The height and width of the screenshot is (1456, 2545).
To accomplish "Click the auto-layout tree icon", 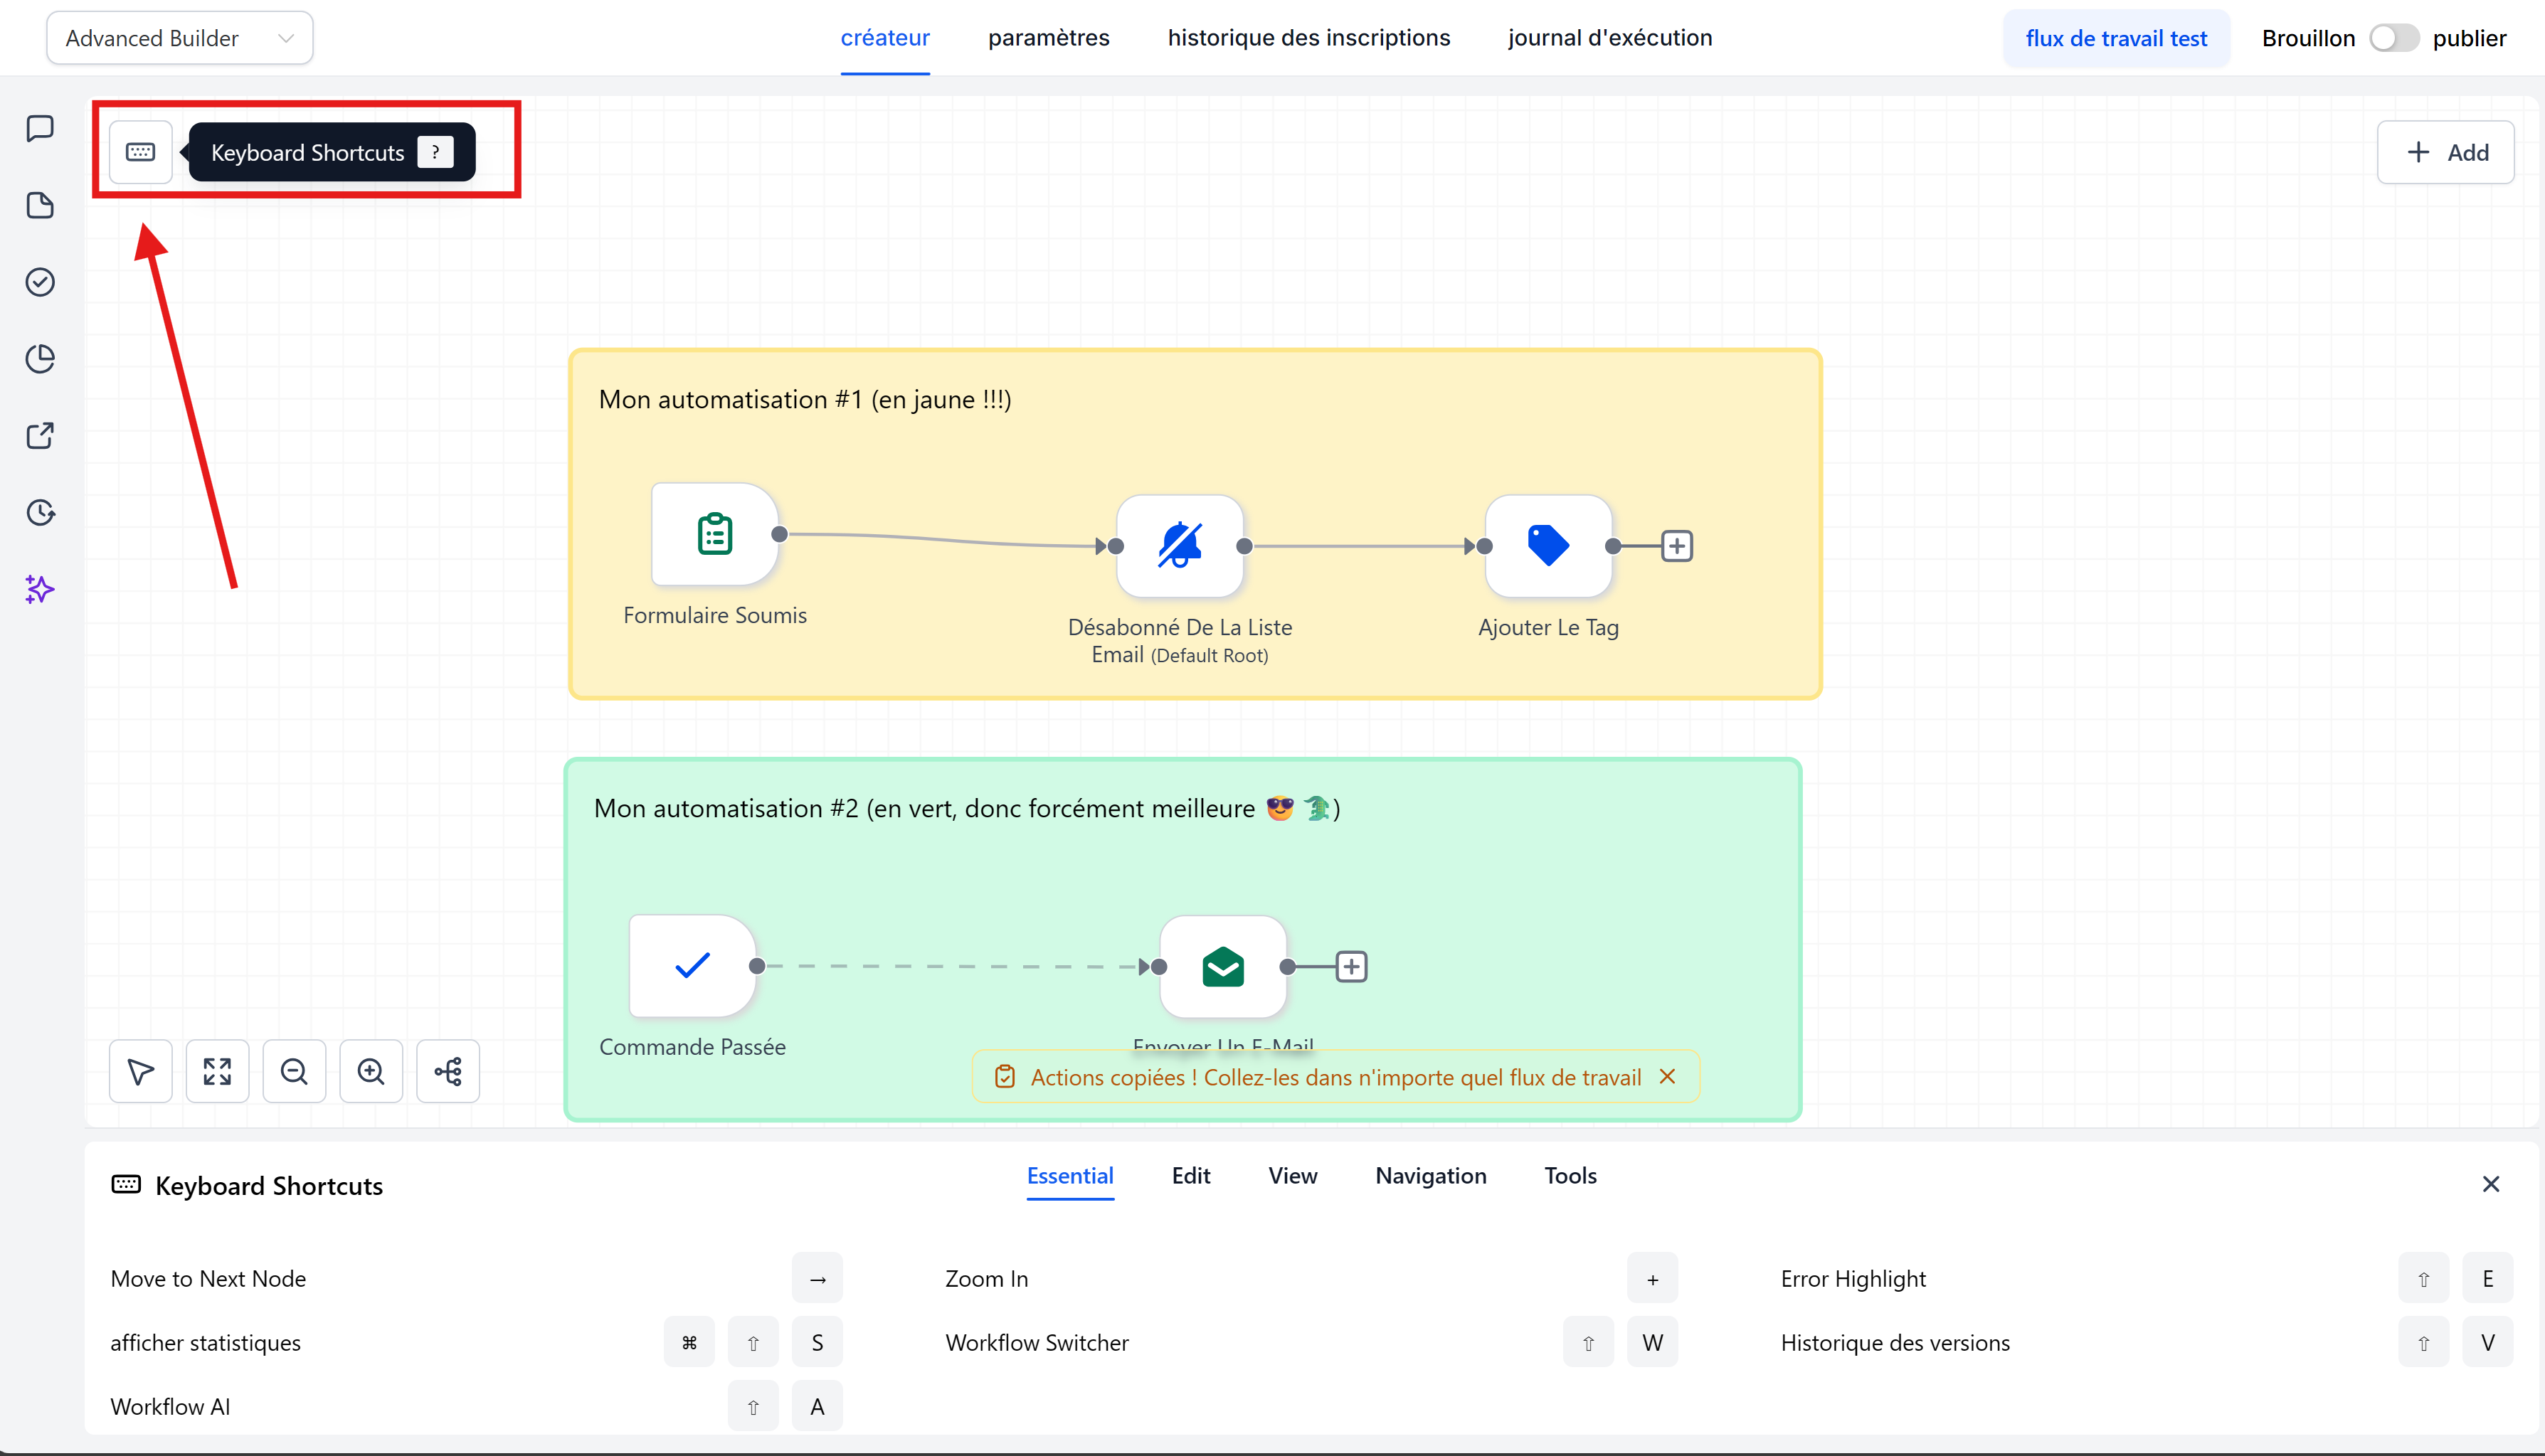I will pyautogui.click(x=448, y=1071).
